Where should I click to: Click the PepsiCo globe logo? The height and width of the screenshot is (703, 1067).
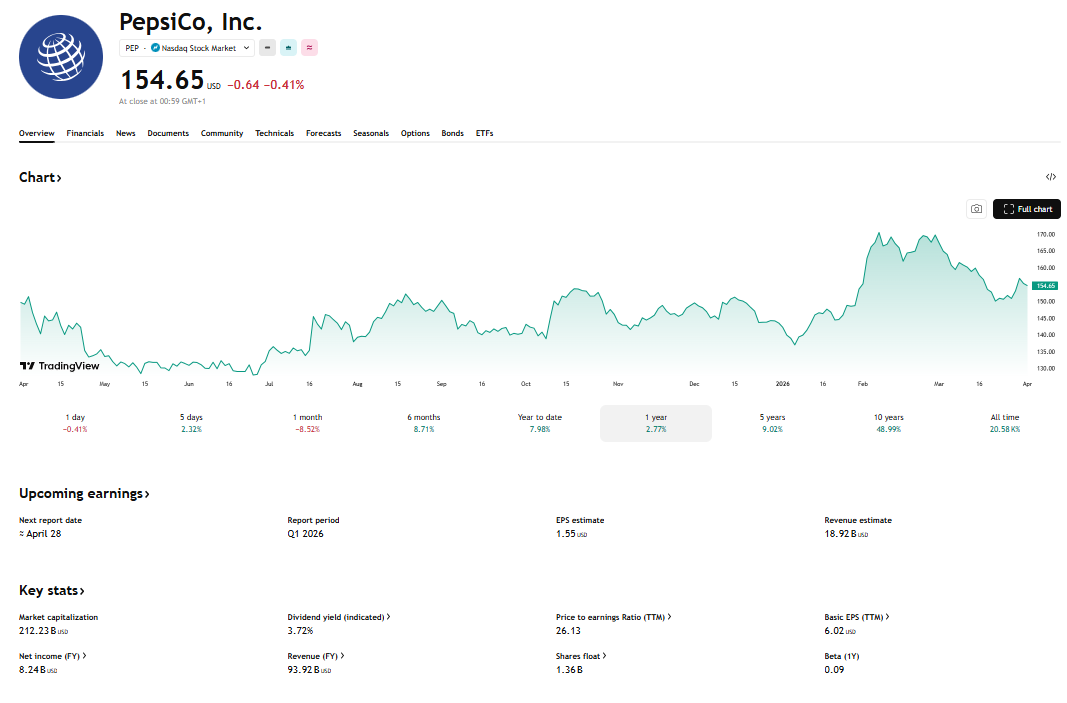click(x=61, y=57)
